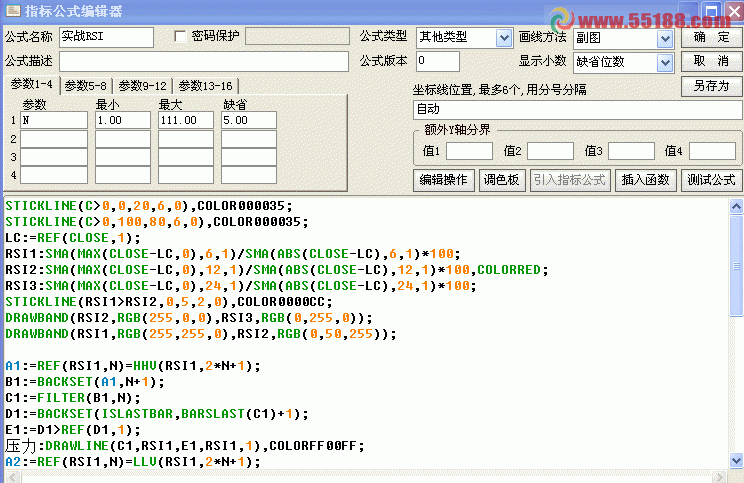Click the 值1 input field

(469, 151)
